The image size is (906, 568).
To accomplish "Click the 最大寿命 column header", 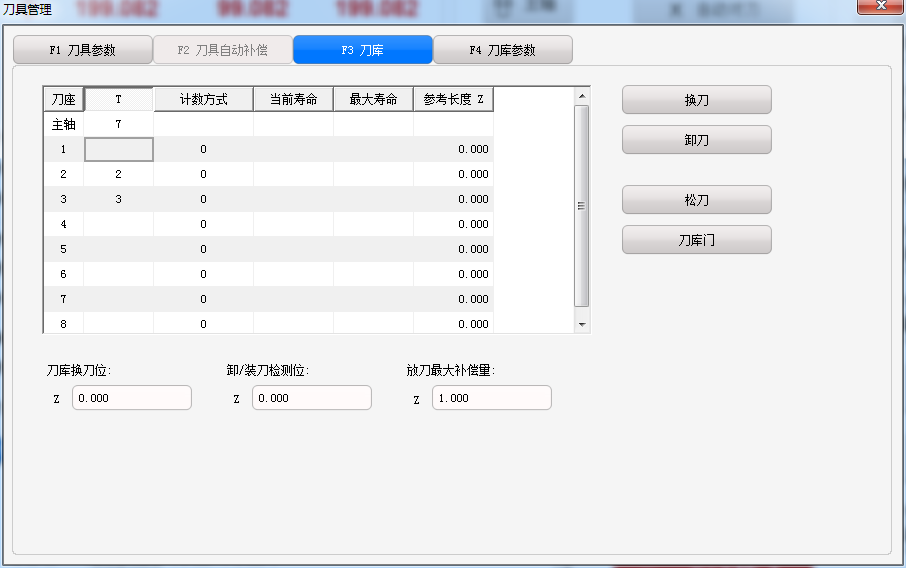I will 373,99.
